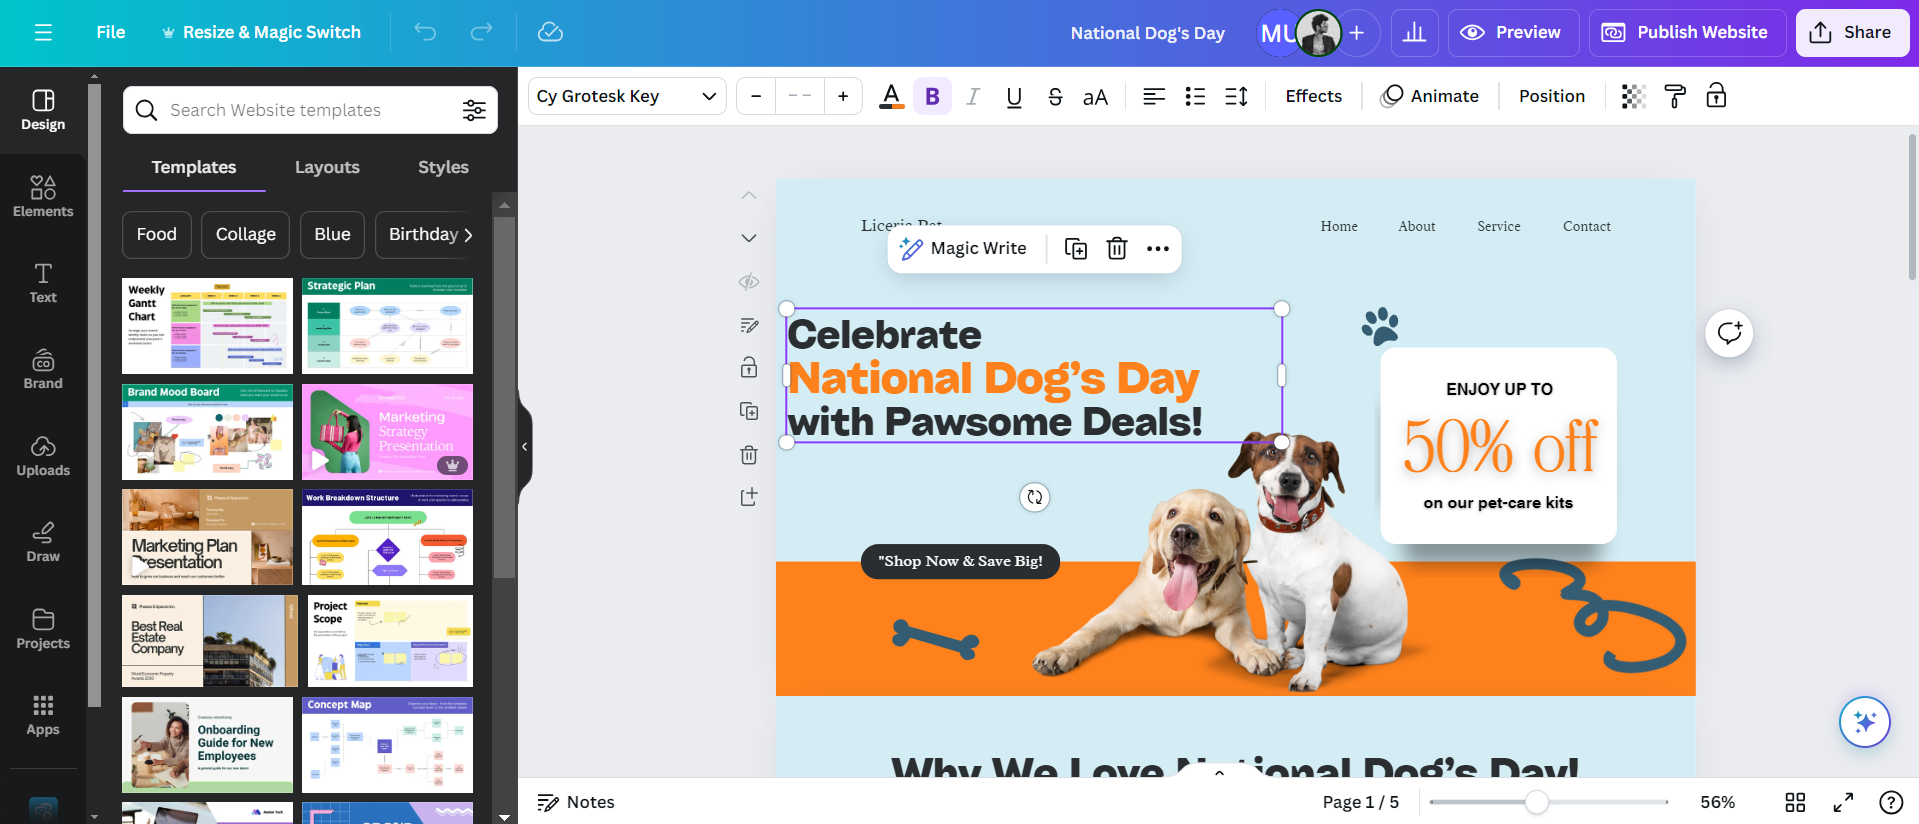Open Effects panel
This screenshot has width=1919, height=824.
click(1313, 96)
